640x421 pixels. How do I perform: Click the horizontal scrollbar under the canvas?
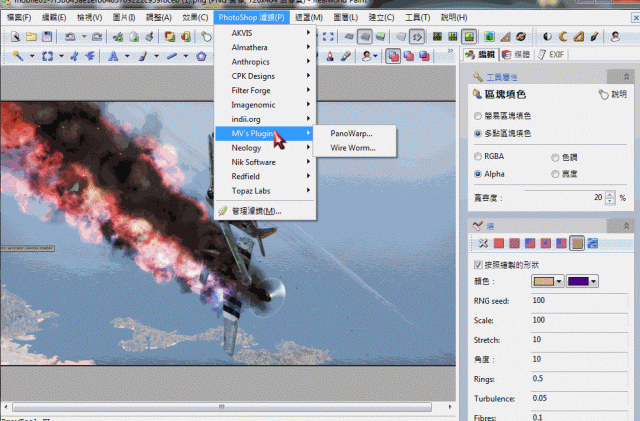[222, 407]
